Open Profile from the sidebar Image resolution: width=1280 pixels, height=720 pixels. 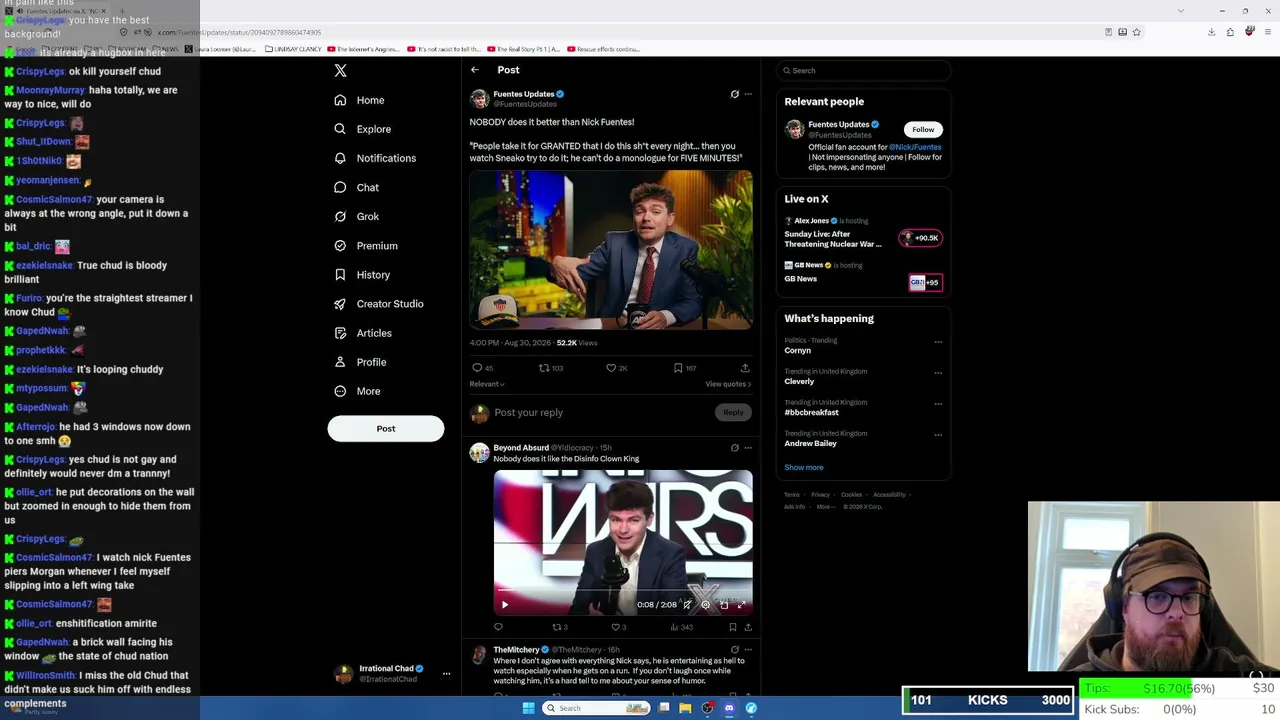(x=359, y=362)
